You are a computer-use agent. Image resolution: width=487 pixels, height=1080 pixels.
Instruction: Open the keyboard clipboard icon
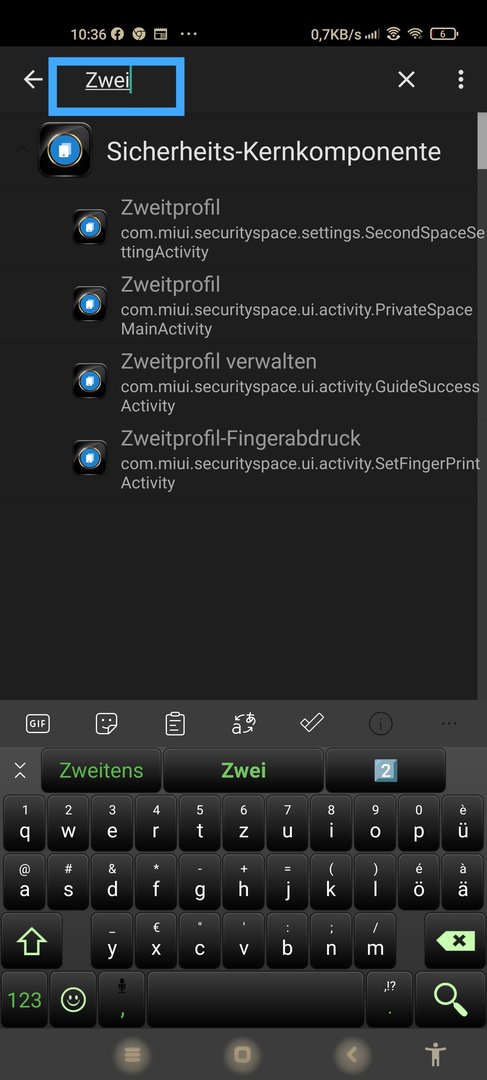point(175,724)
